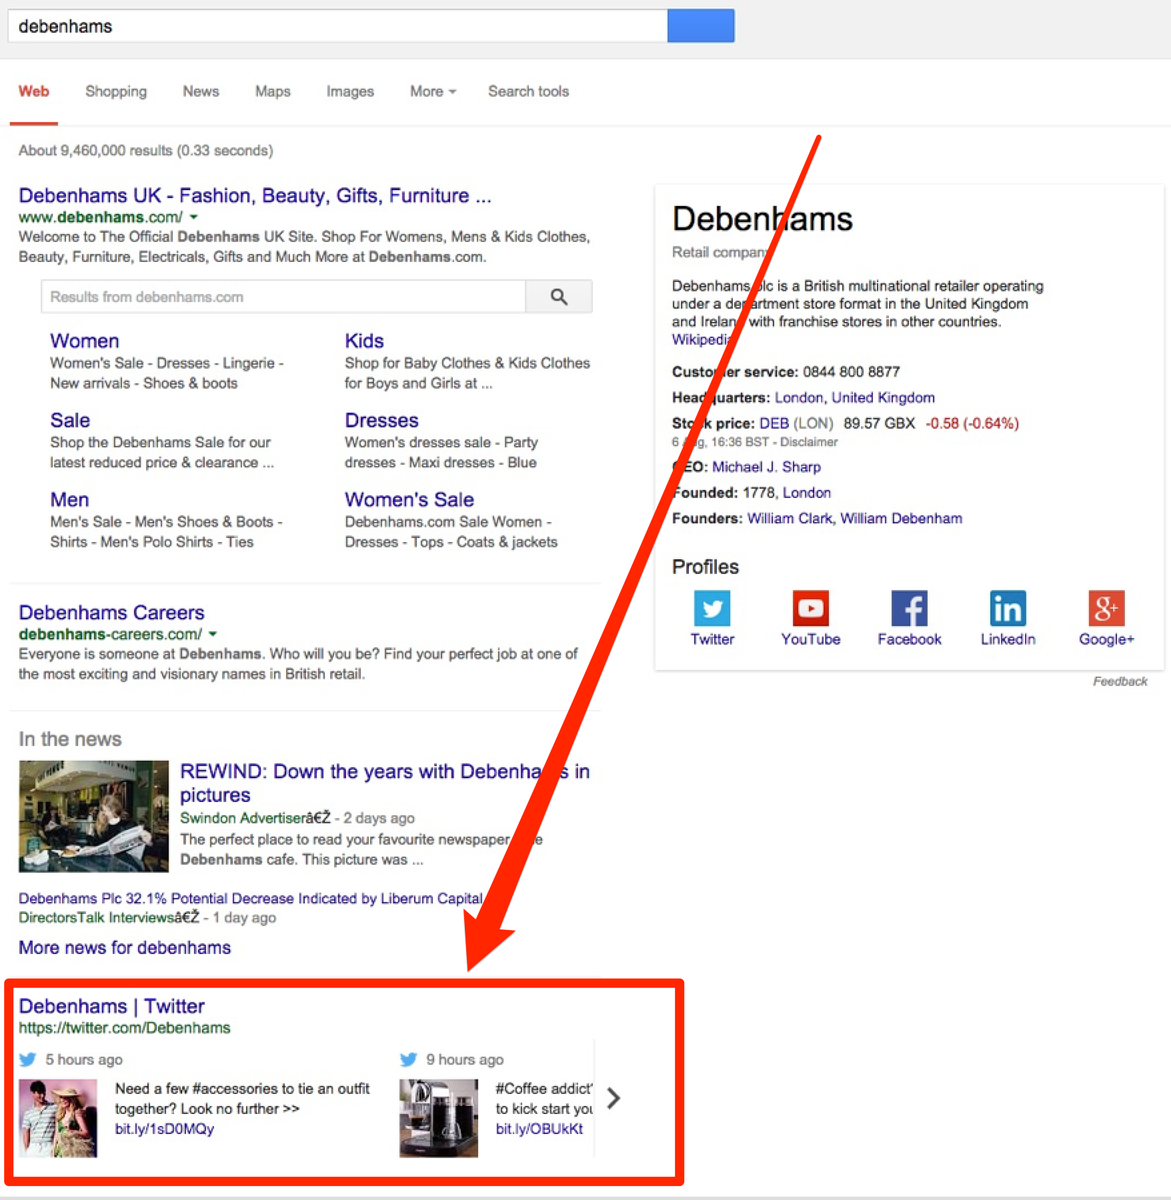This screenshot has height=1200, width=1171.
Task: Switch to the Images tab
Action: tap(349, 91)
